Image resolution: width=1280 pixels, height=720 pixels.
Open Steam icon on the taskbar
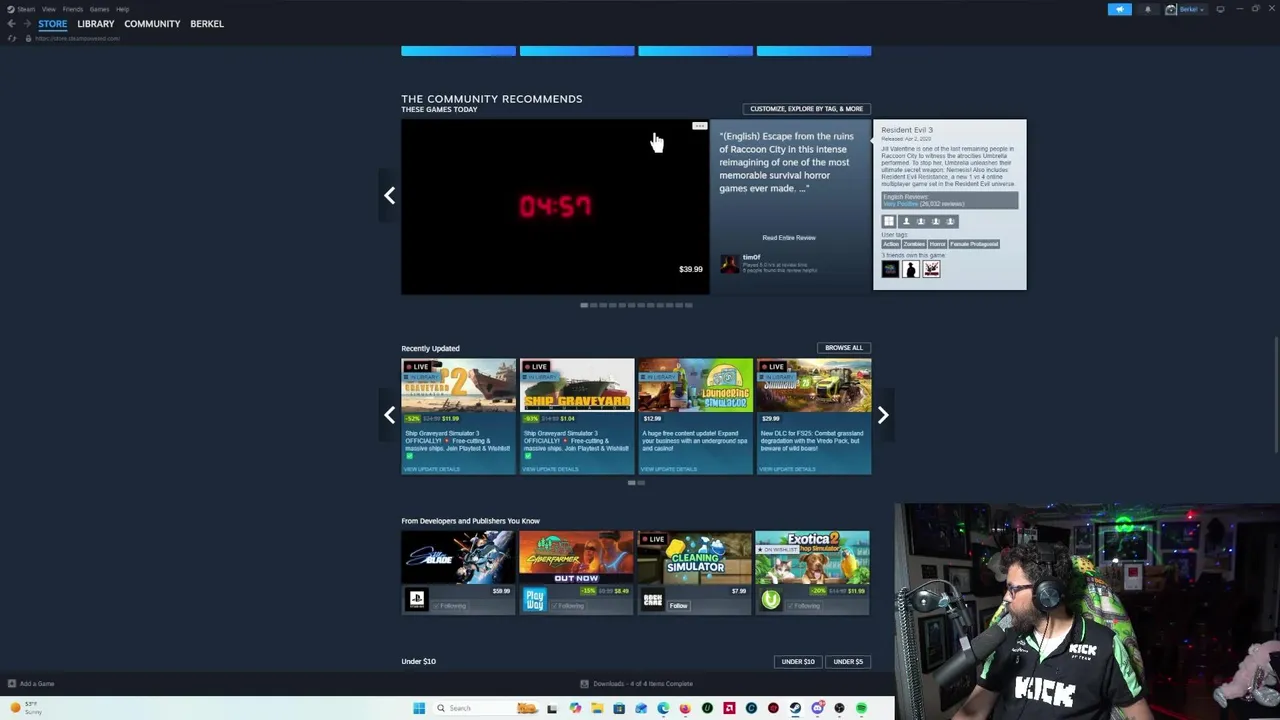pyautogui.click(x=795, y=708)
